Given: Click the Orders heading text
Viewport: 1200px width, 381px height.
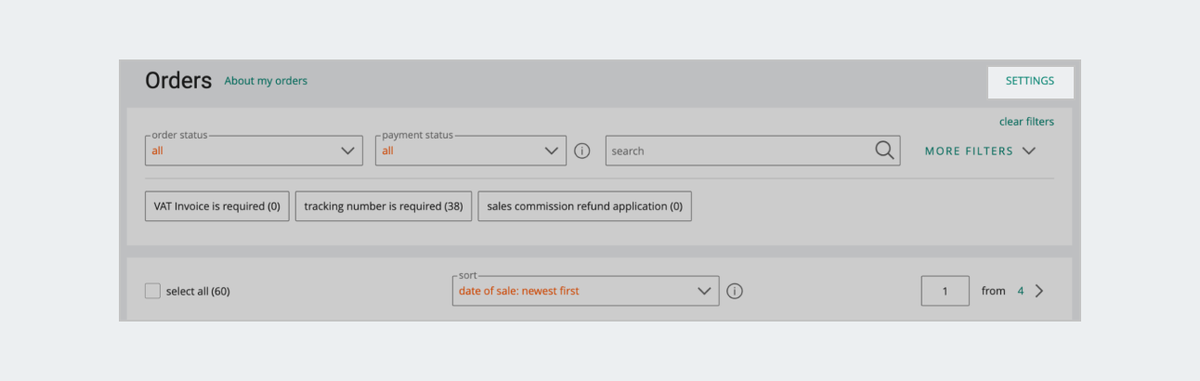Looking at the screenshot, I should tap(178, 81).
